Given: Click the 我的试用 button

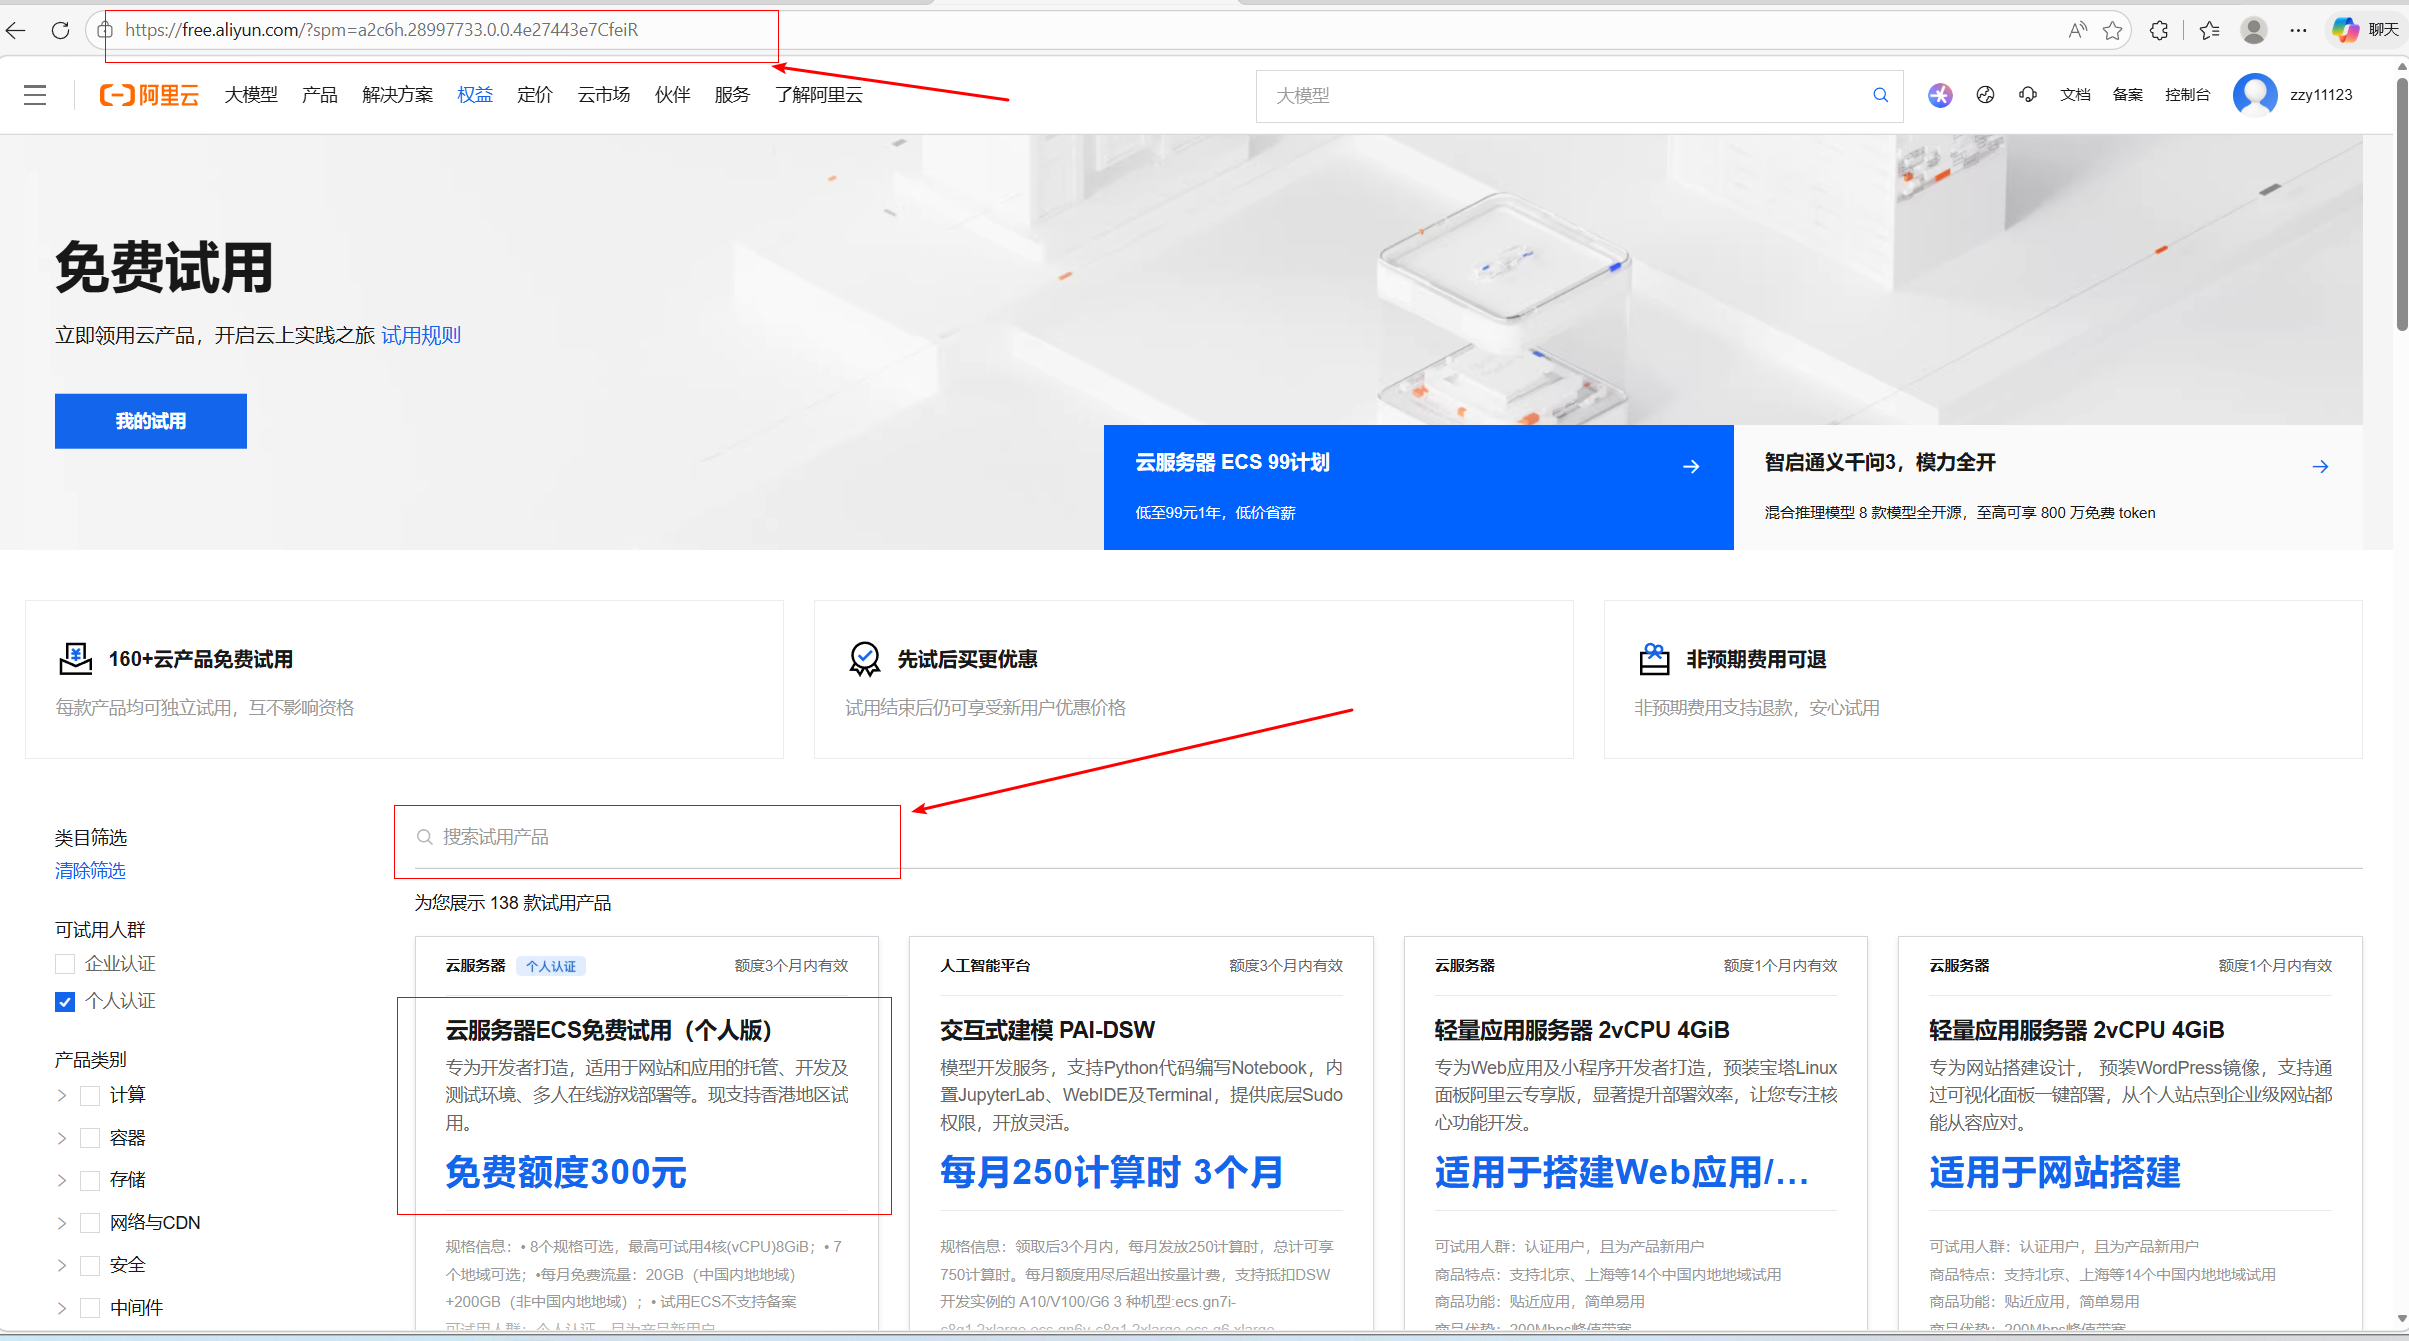Looking at the screenshot, I should point(150,421).
